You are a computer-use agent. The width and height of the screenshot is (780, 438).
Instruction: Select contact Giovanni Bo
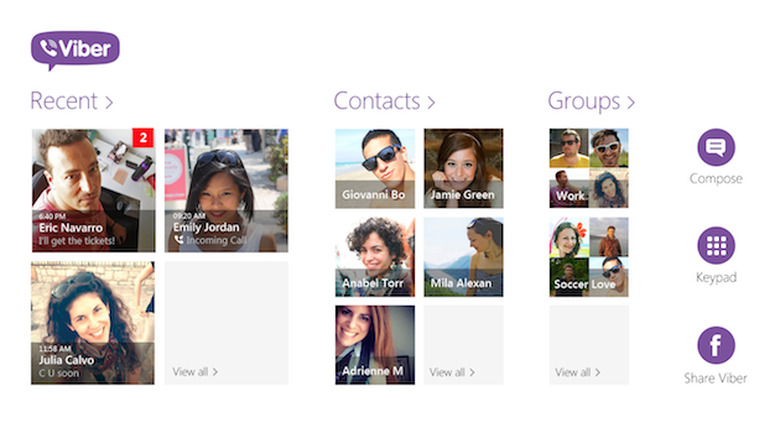375,168
